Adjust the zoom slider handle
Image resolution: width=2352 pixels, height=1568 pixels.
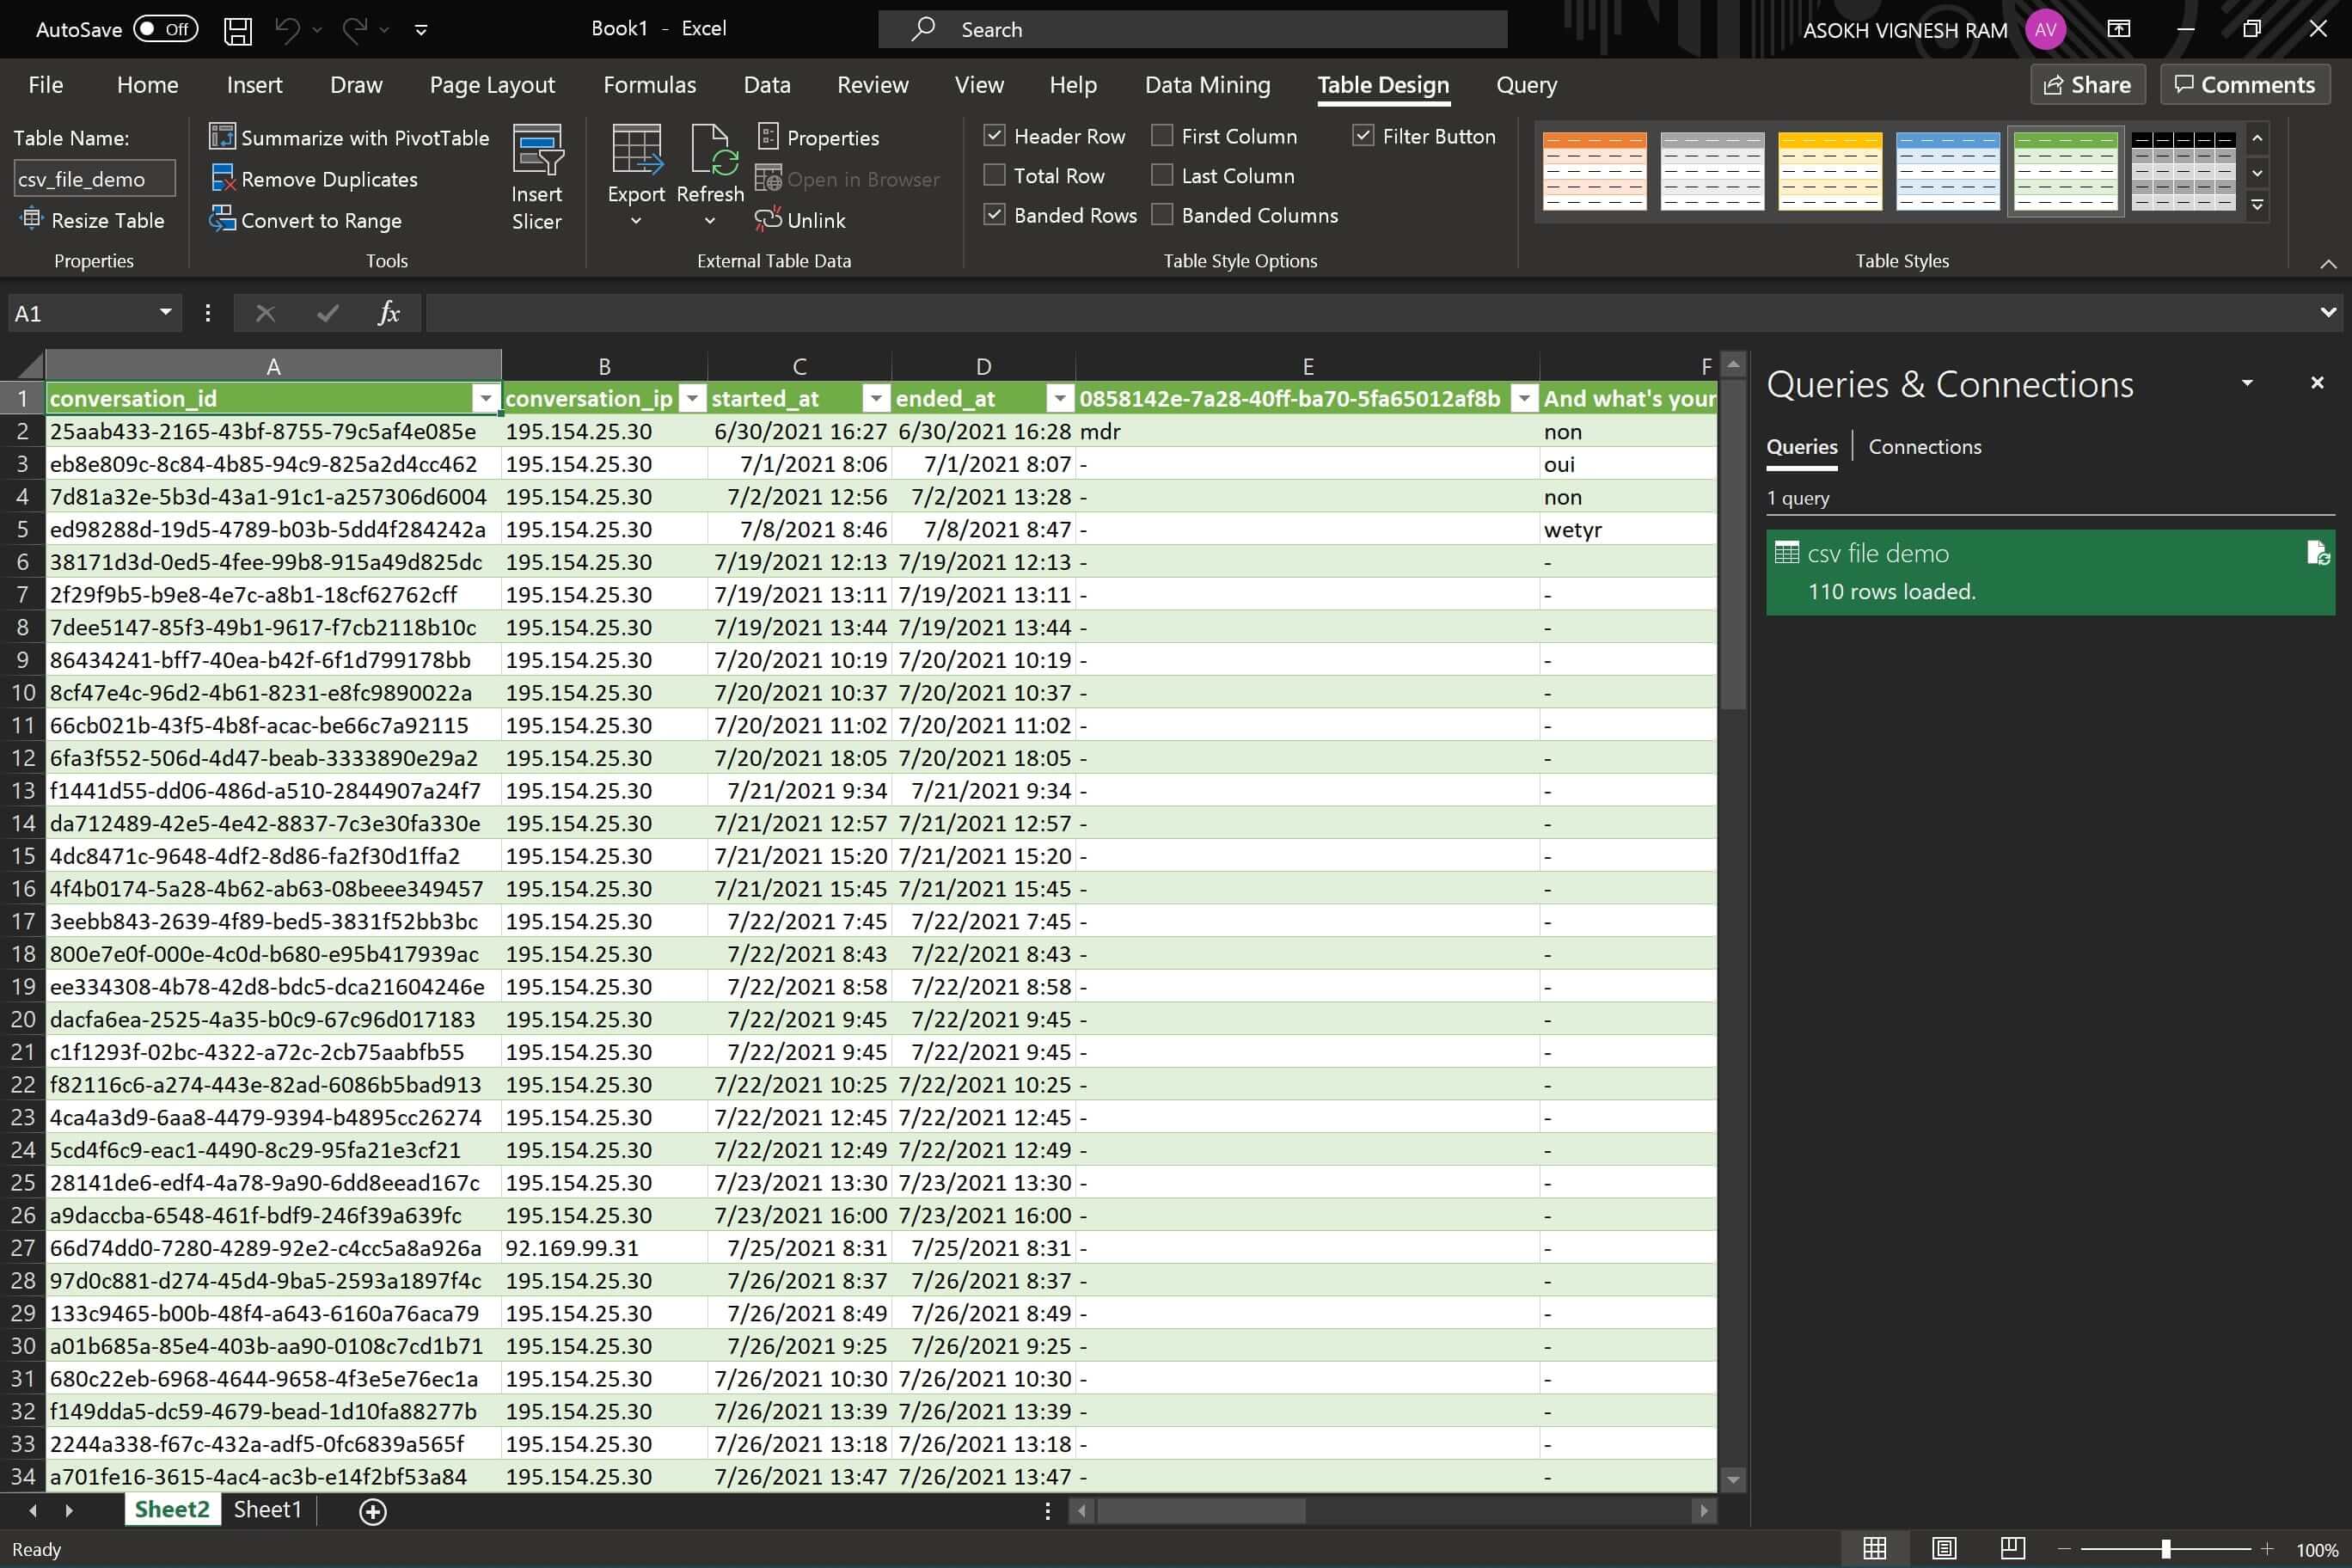[2165, 1549]
